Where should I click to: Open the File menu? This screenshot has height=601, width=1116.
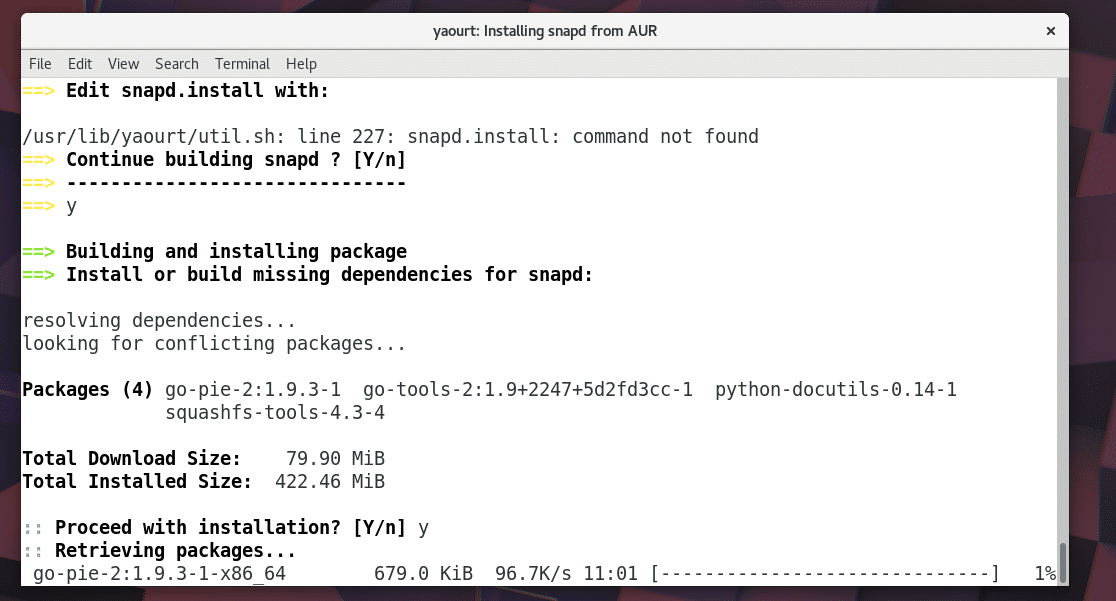pyautogui.click(x=40, y=63)
